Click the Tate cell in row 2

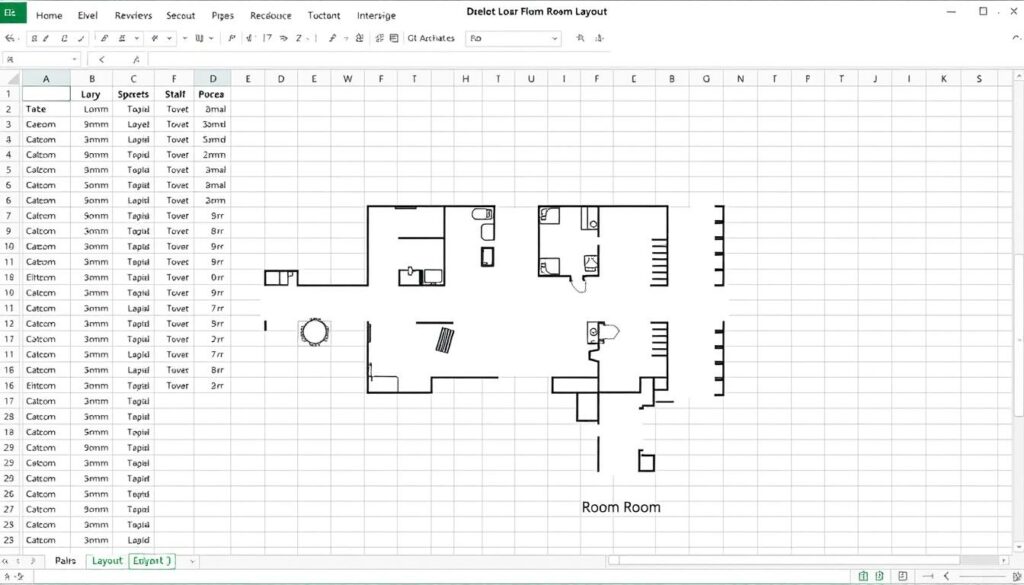coord(46,109)
